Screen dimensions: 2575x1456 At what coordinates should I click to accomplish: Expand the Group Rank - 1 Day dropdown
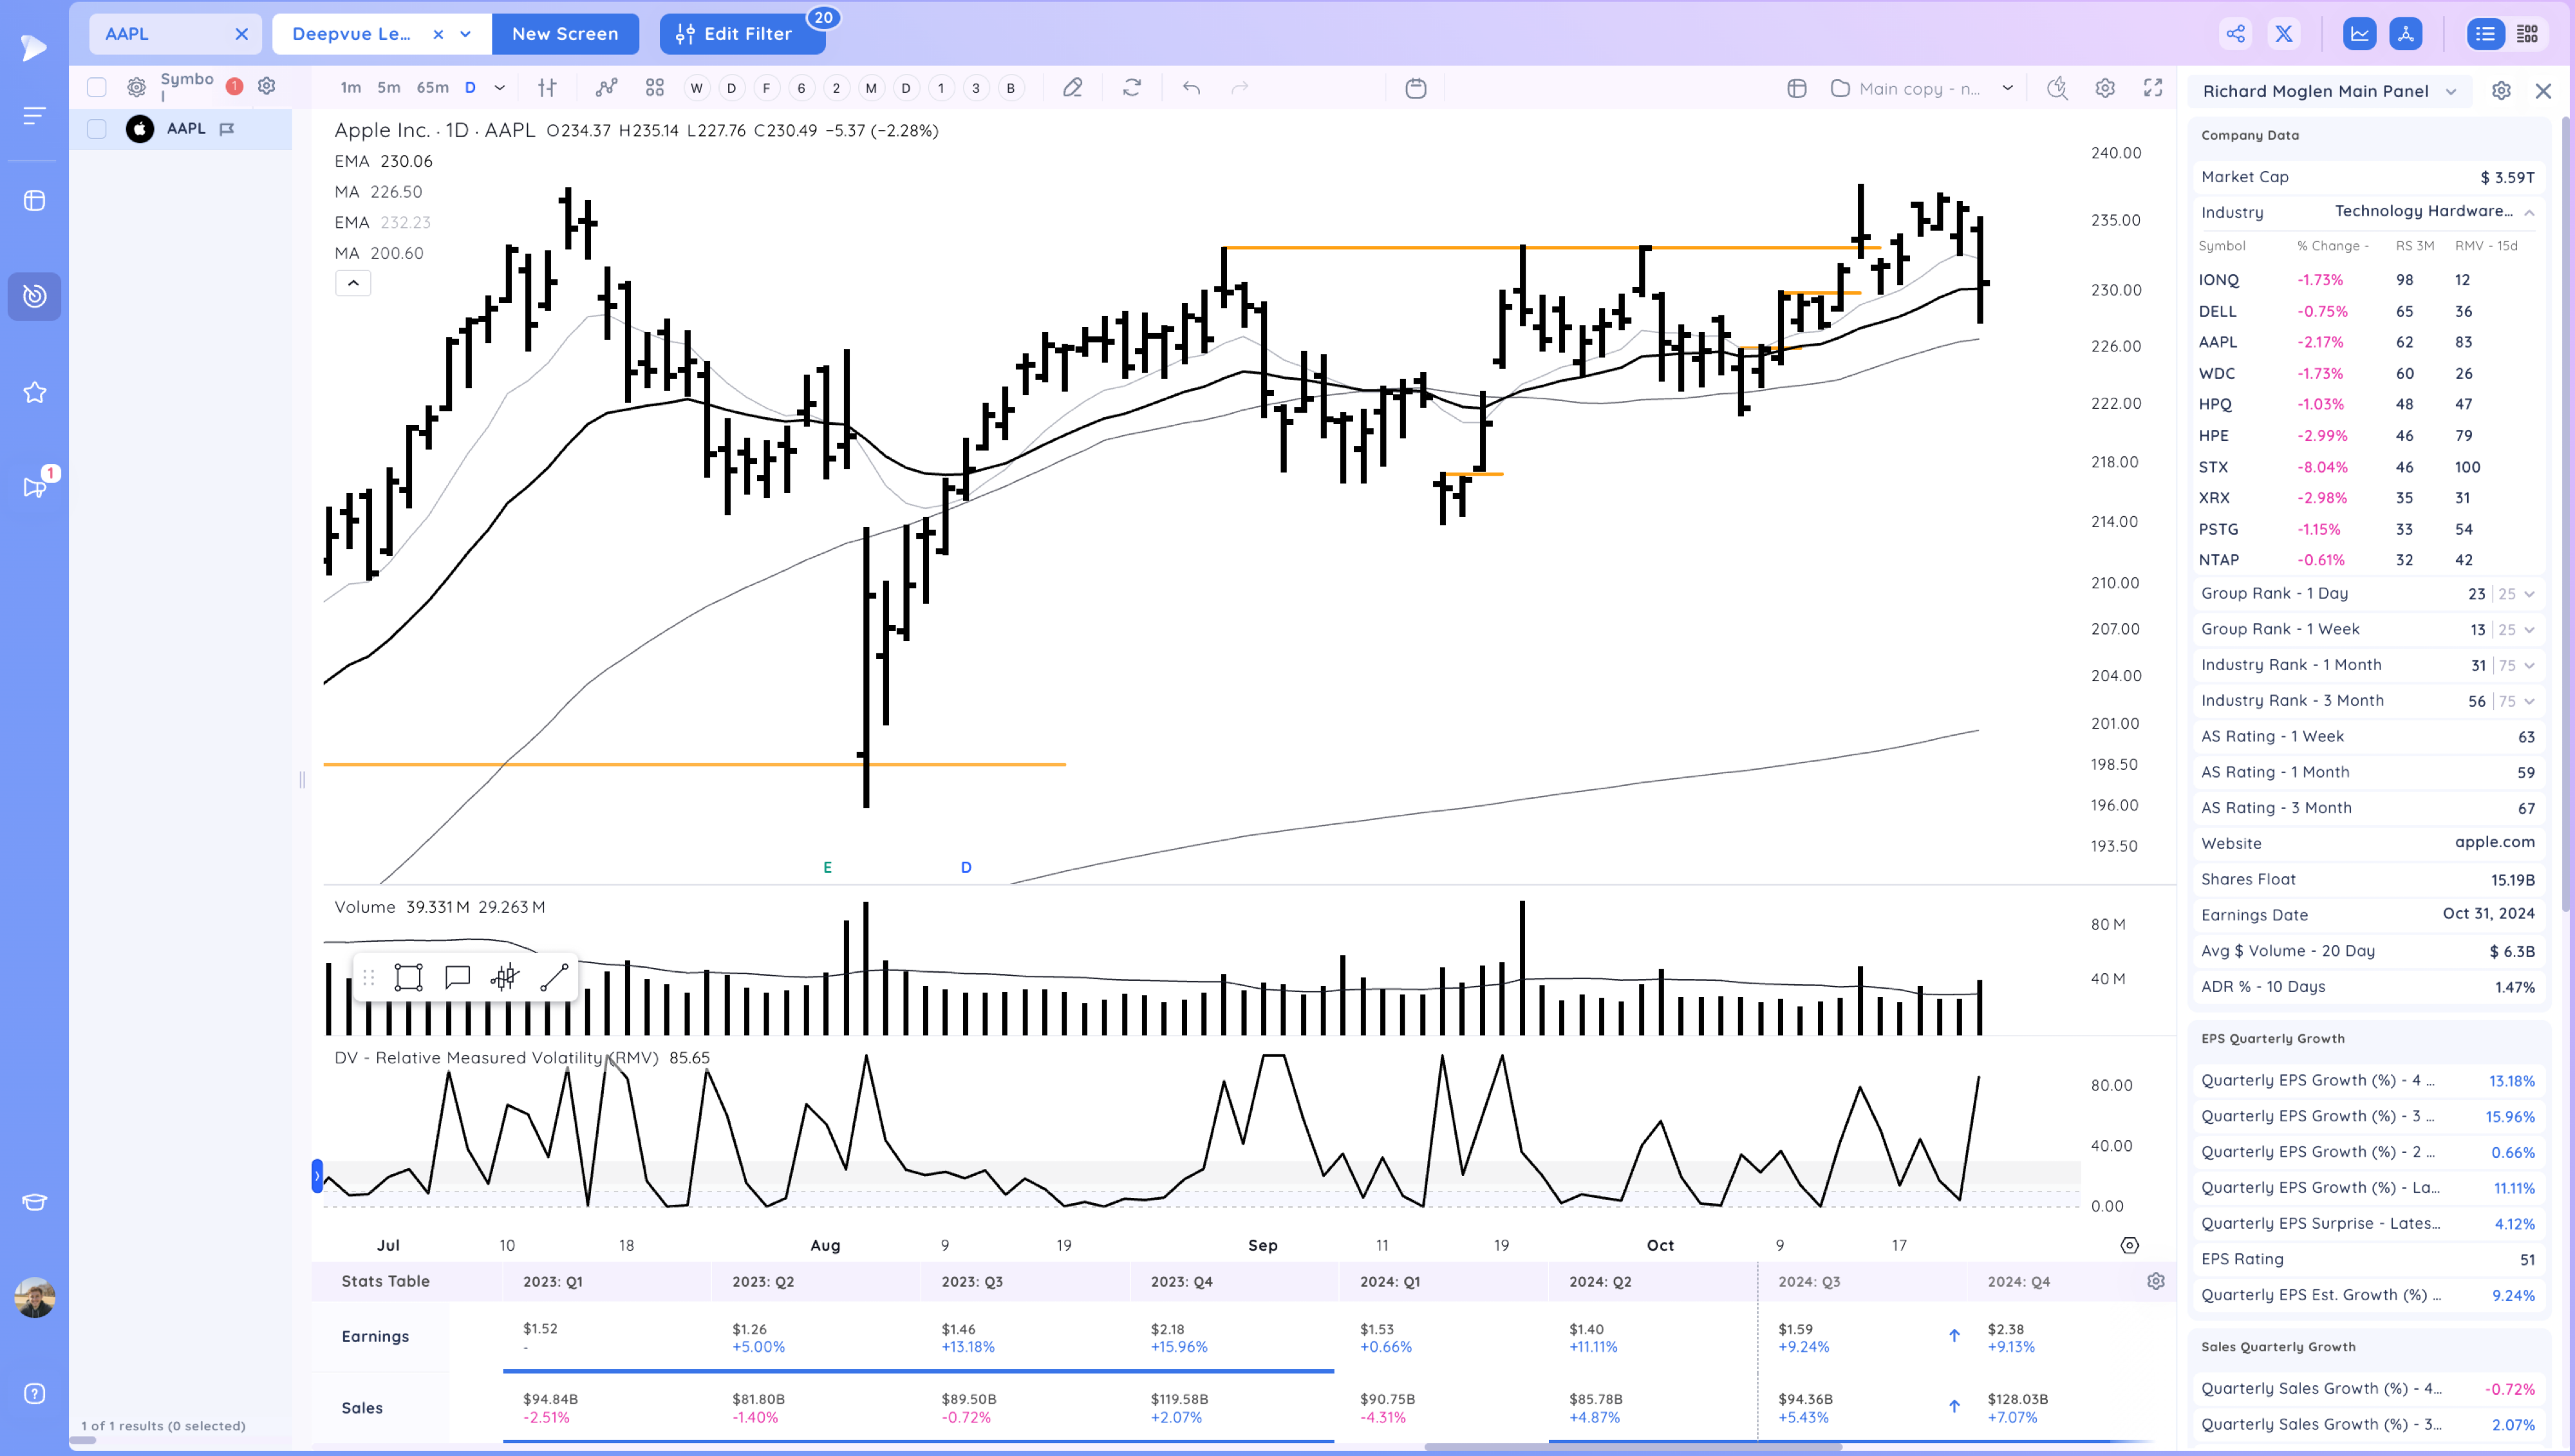coord(2529,593)
